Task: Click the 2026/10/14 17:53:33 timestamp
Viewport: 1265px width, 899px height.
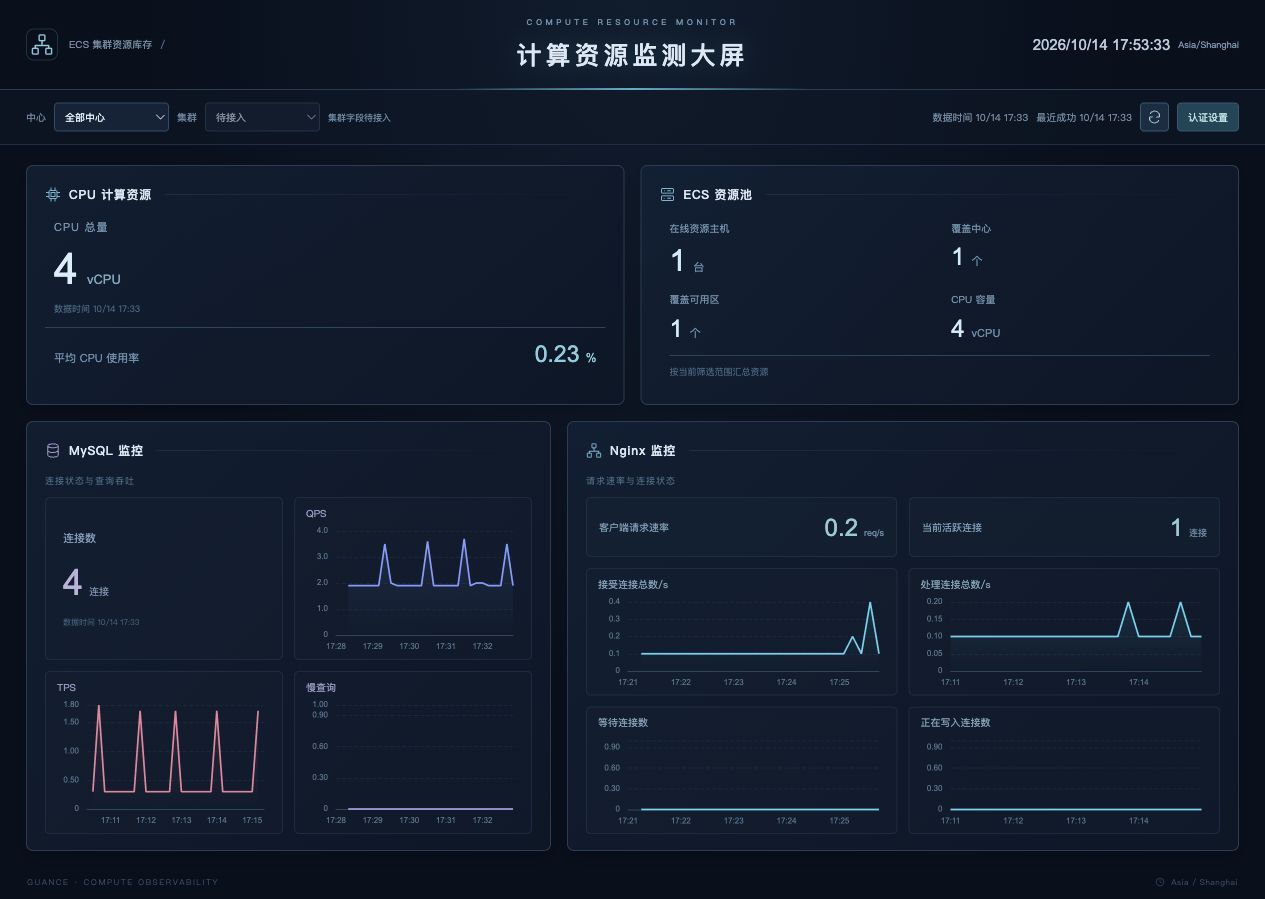Action: pos(1101,45)
